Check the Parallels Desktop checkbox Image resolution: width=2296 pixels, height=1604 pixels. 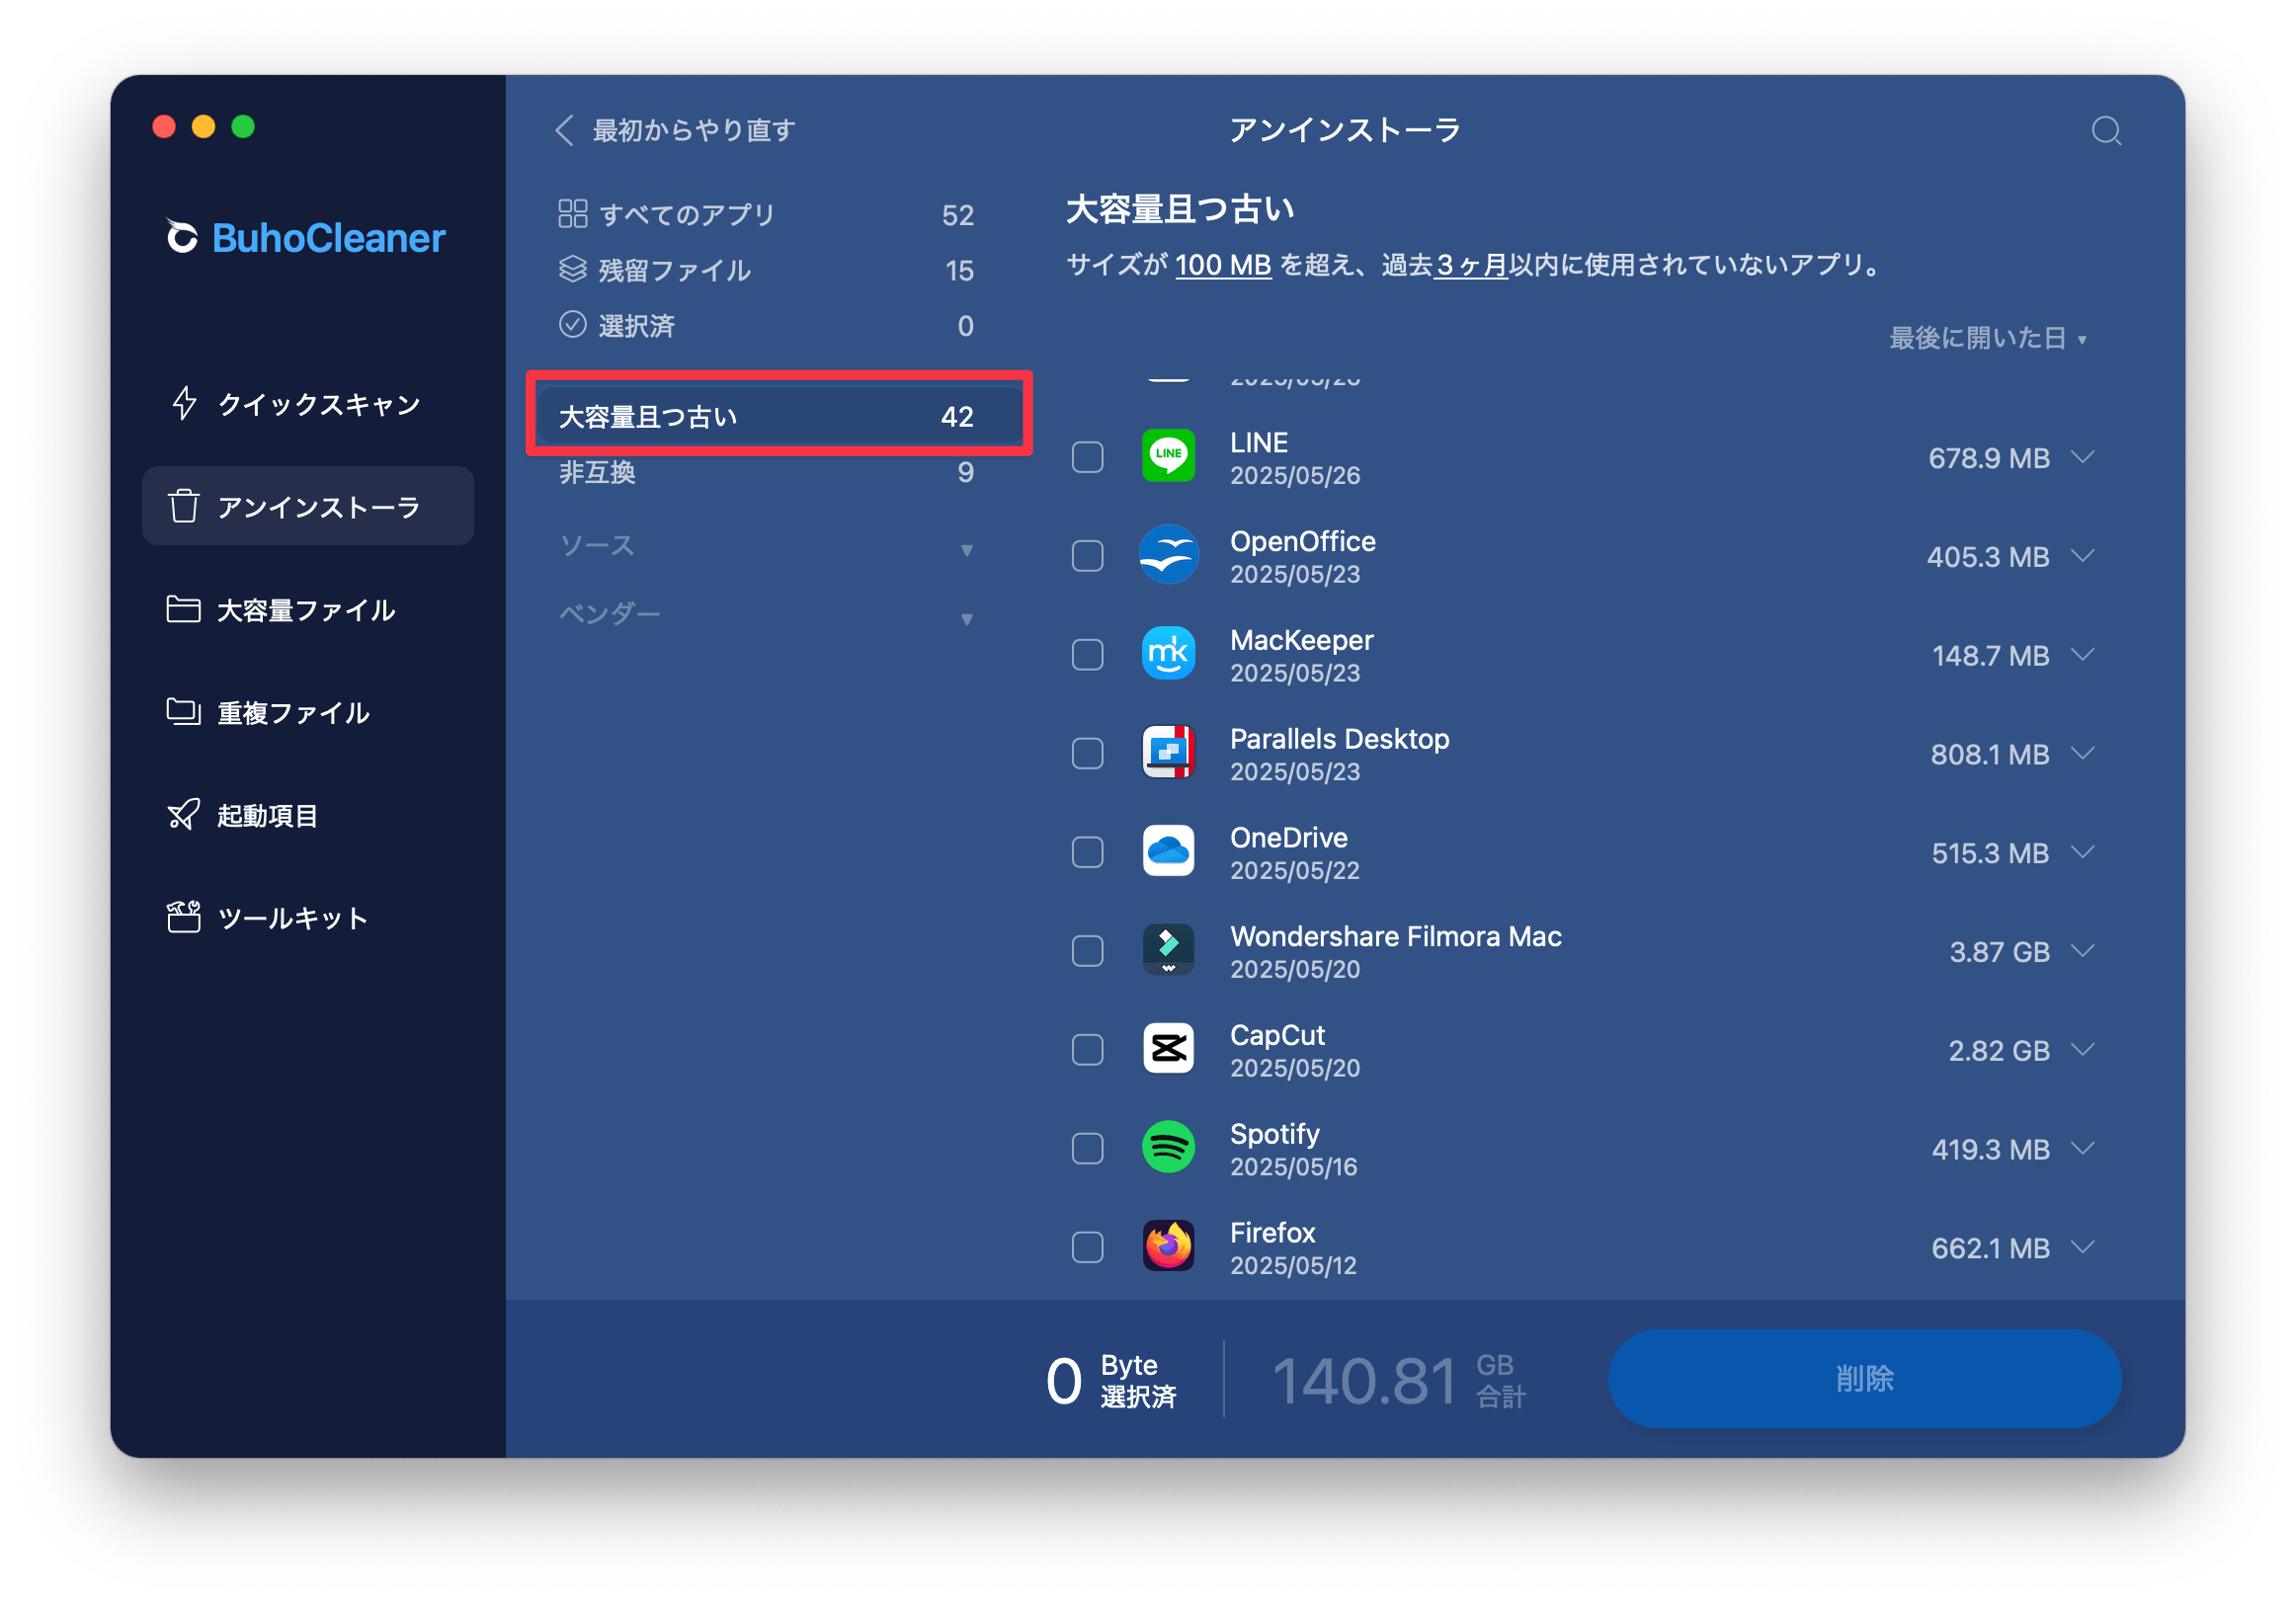tap(1087, 754)
